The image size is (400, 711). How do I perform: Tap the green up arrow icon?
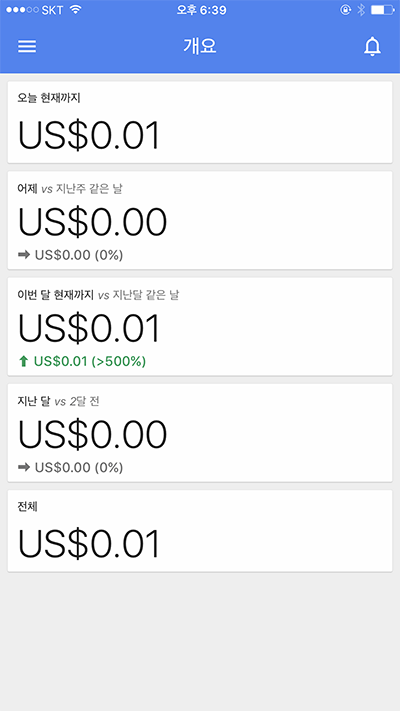[x=24, y=361]
